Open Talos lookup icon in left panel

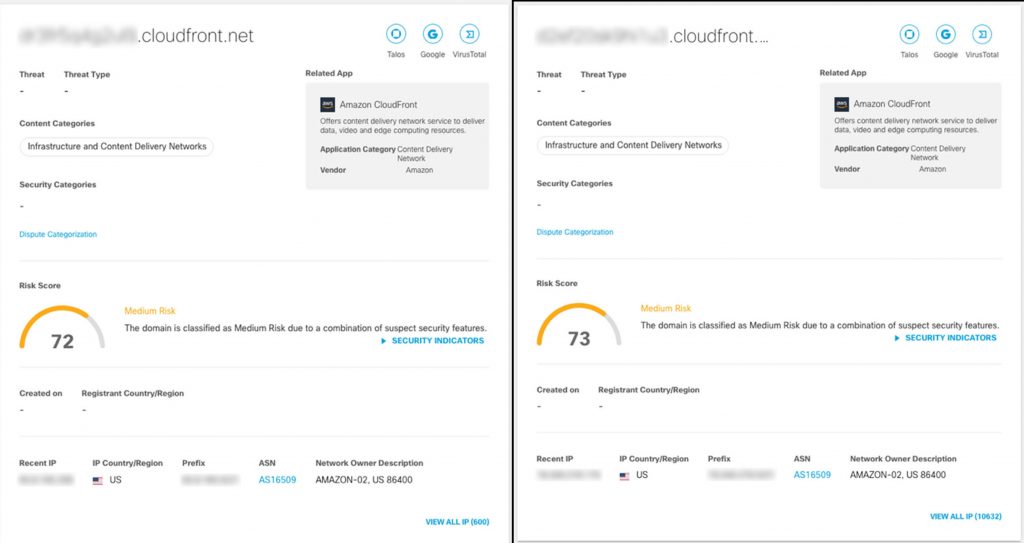[x=395, y=34]
